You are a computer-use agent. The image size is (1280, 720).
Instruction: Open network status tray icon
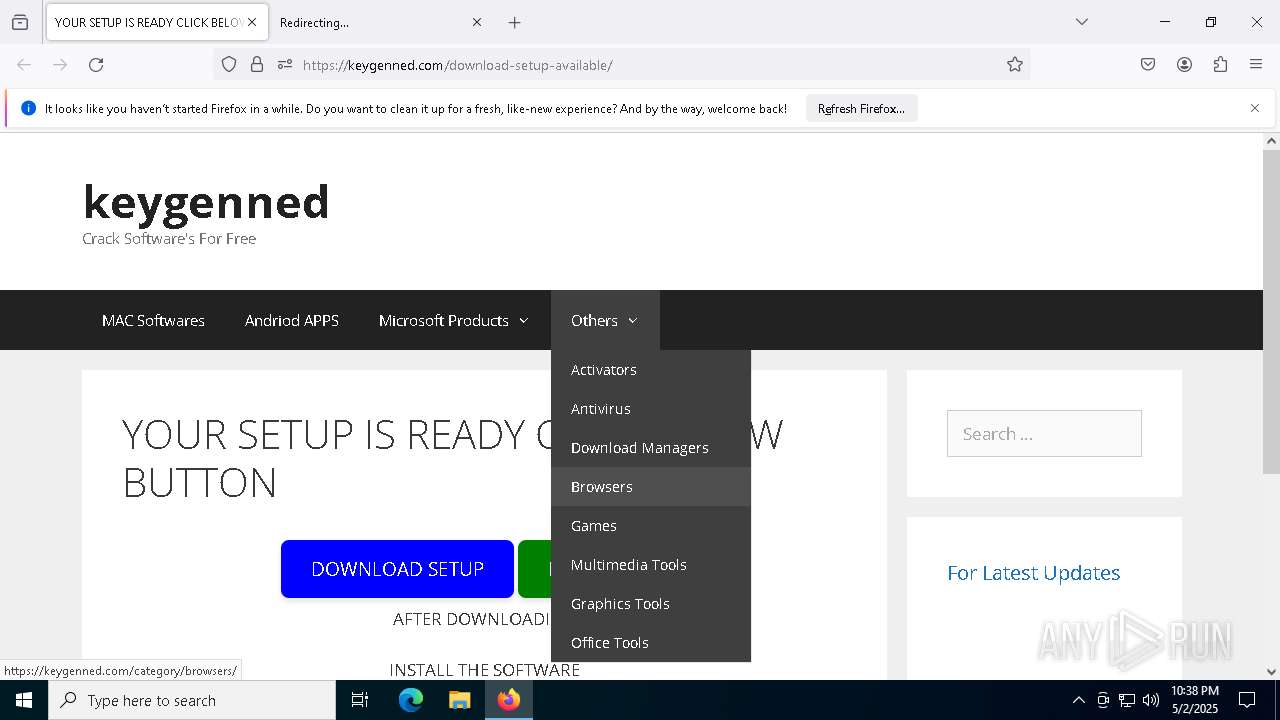1127,700
